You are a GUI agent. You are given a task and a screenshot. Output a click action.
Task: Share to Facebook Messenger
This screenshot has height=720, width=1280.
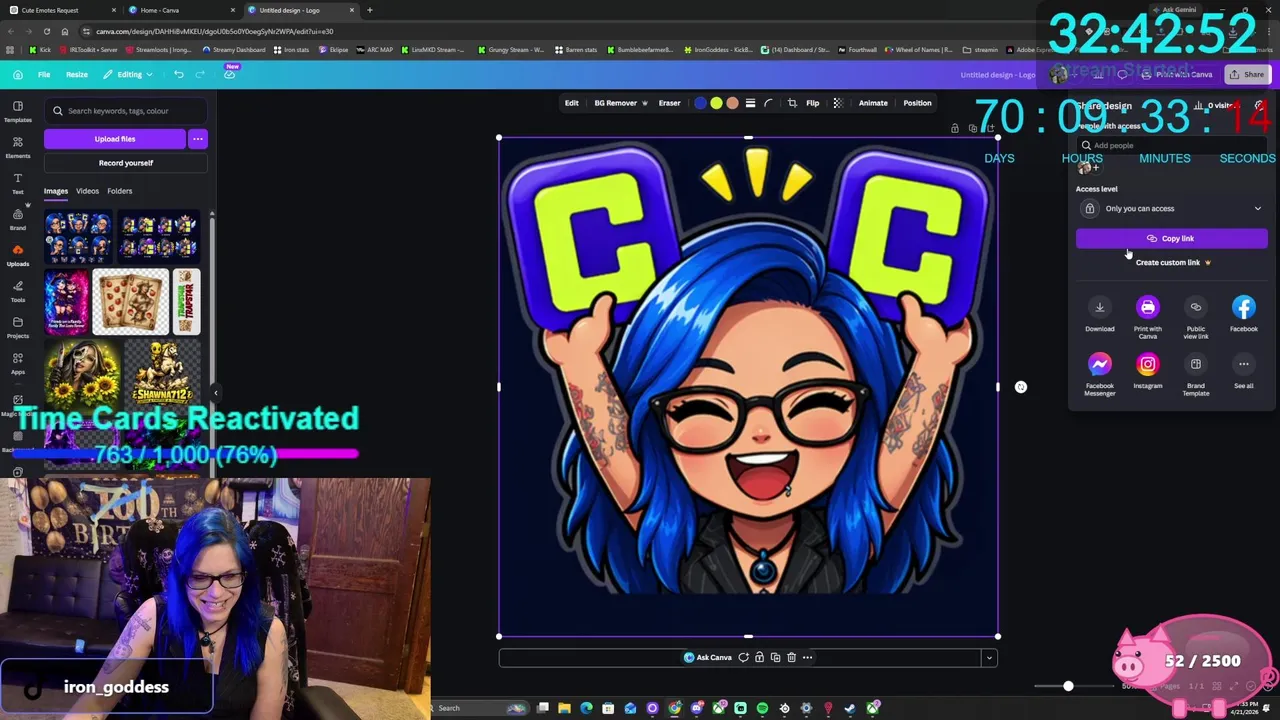1099,374
